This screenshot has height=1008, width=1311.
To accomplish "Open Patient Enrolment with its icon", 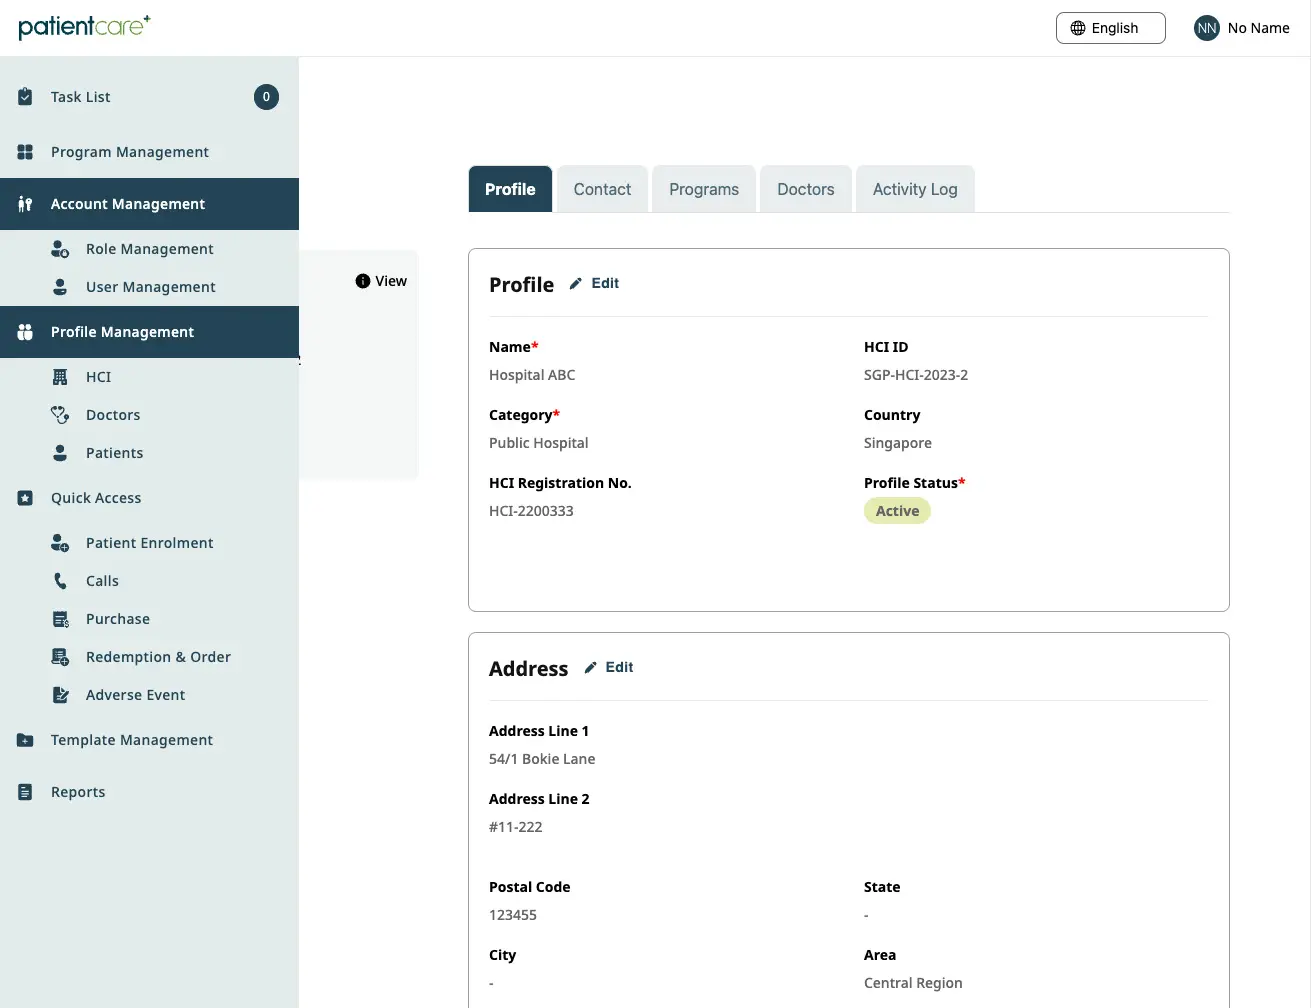I will pyautogui.click(x=59, y=542).
